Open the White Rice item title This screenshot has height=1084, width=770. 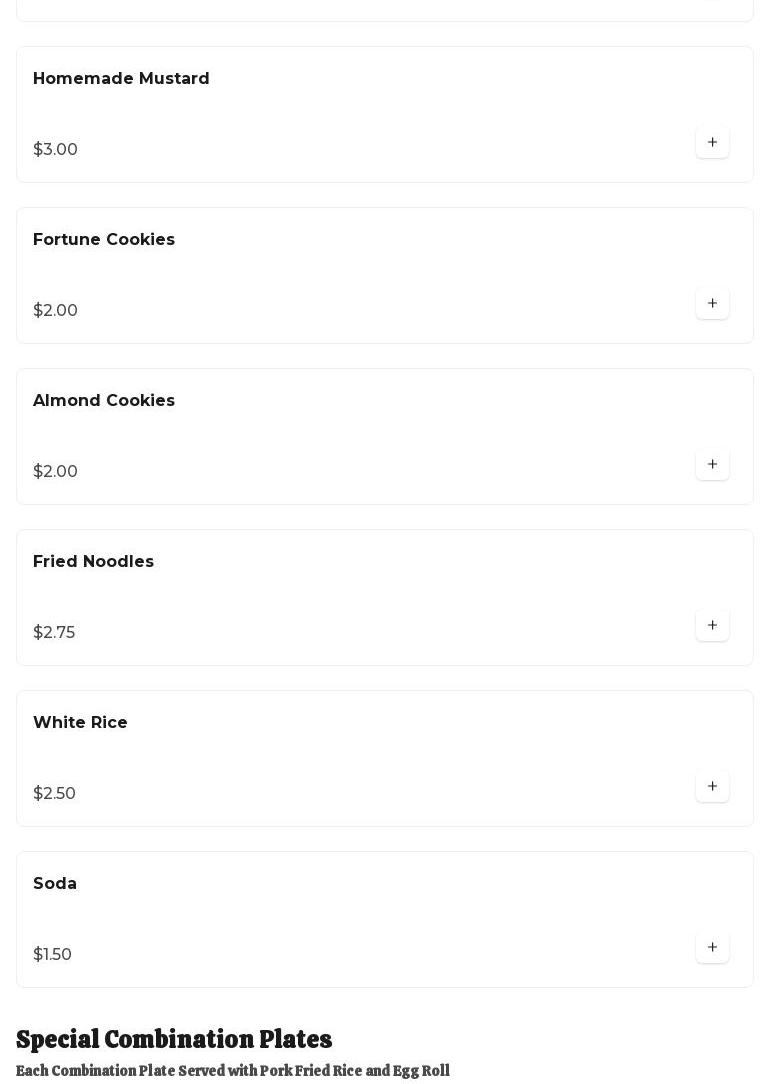click(x=80, y=722)
